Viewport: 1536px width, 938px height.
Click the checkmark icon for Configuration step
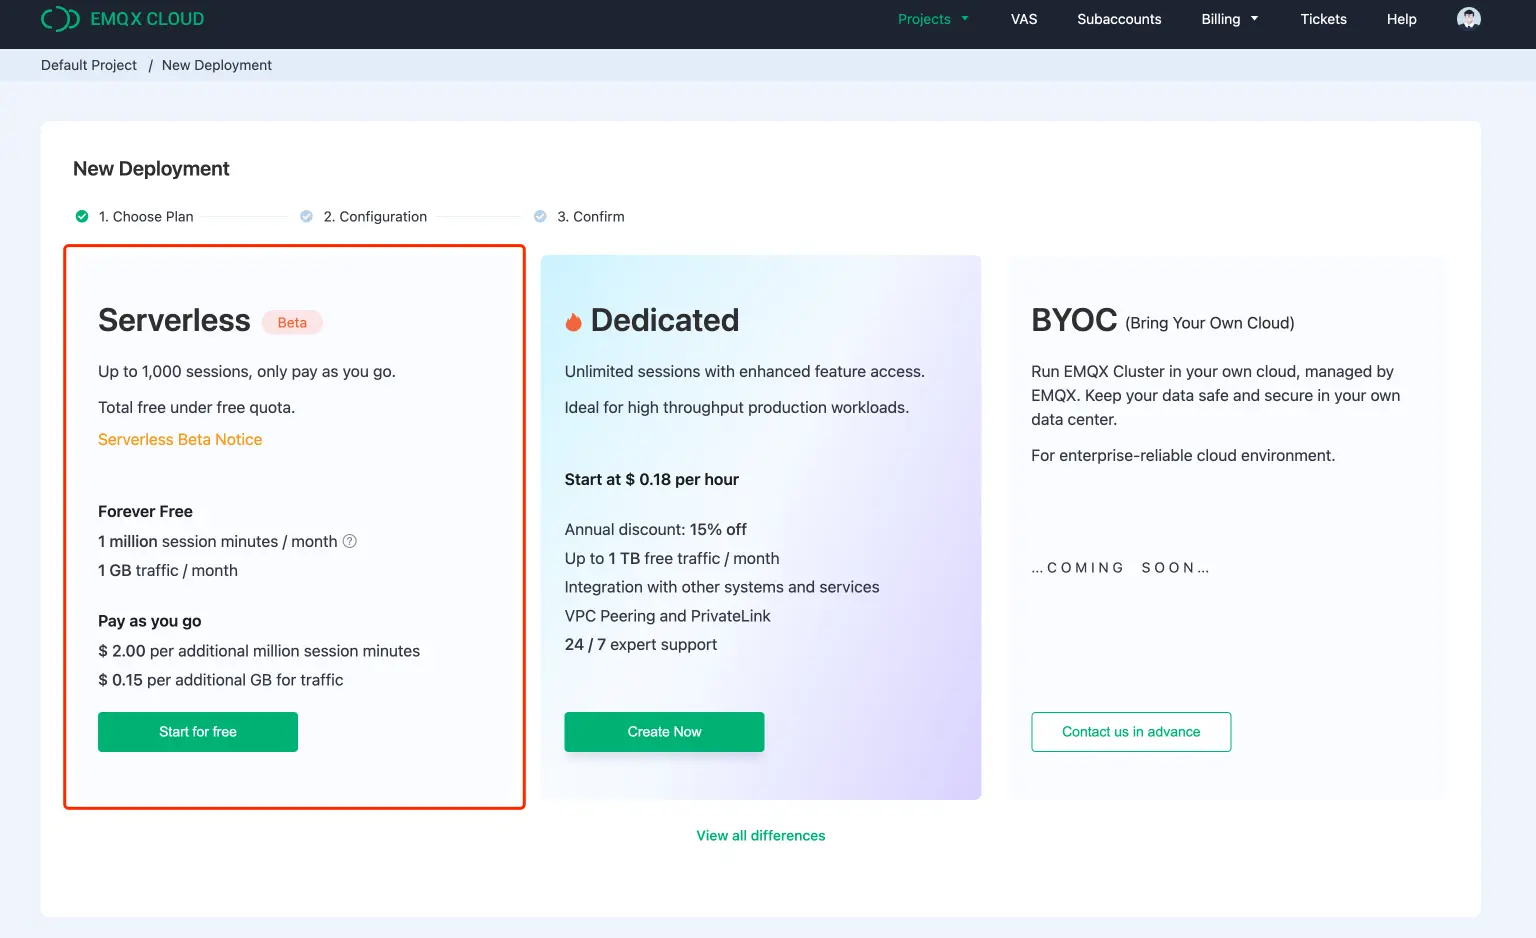click(x=305, y=216)
